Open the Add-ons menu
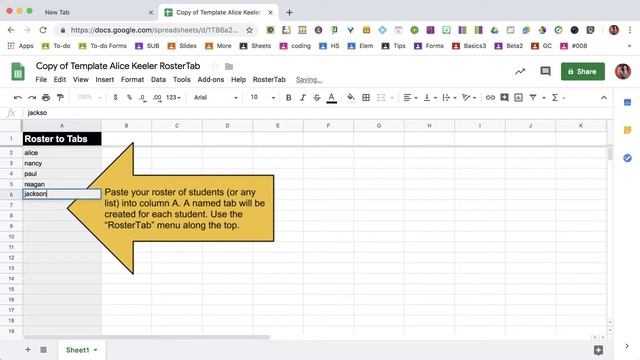This screenshot has width=640, height=360. pos(211,80)
